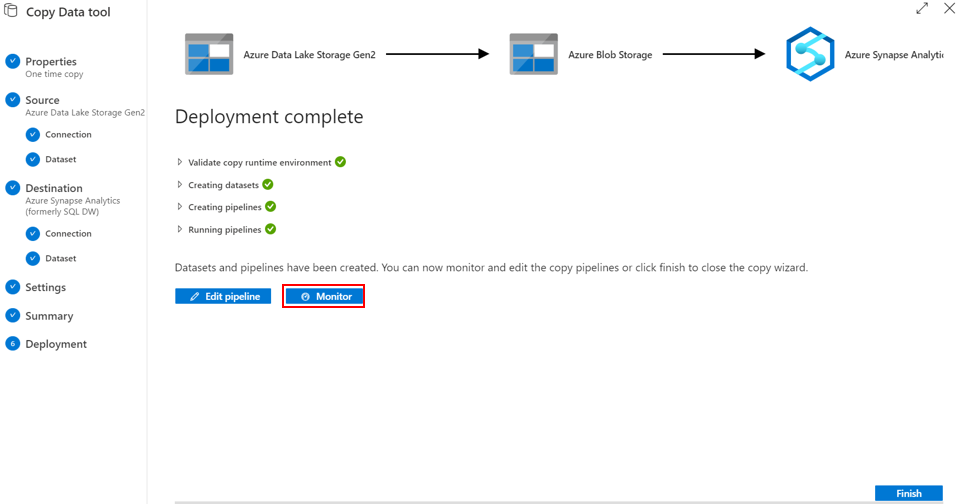
Task: Click the pencil icon on Edit pipeline
Action: point(195,296)
